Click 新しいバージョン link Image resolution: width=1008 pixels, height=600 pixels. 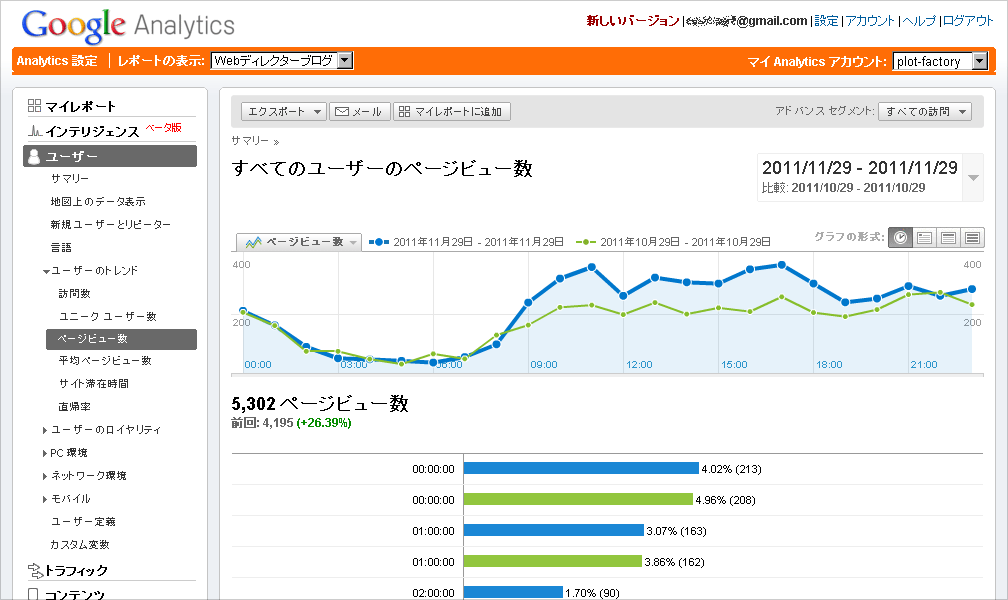coord(633,21)
